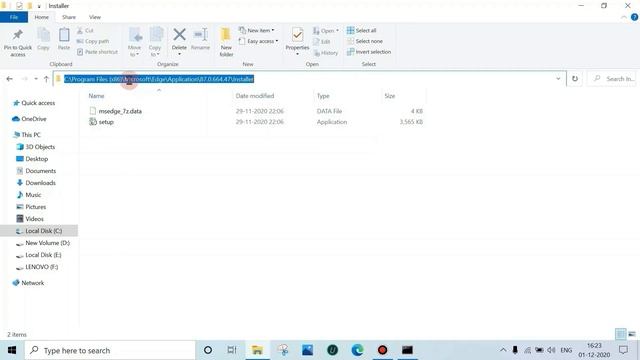Screen dimensions: 640x360
Task: Open Pictures in navigation pane
Action: [x=31, y=207]
